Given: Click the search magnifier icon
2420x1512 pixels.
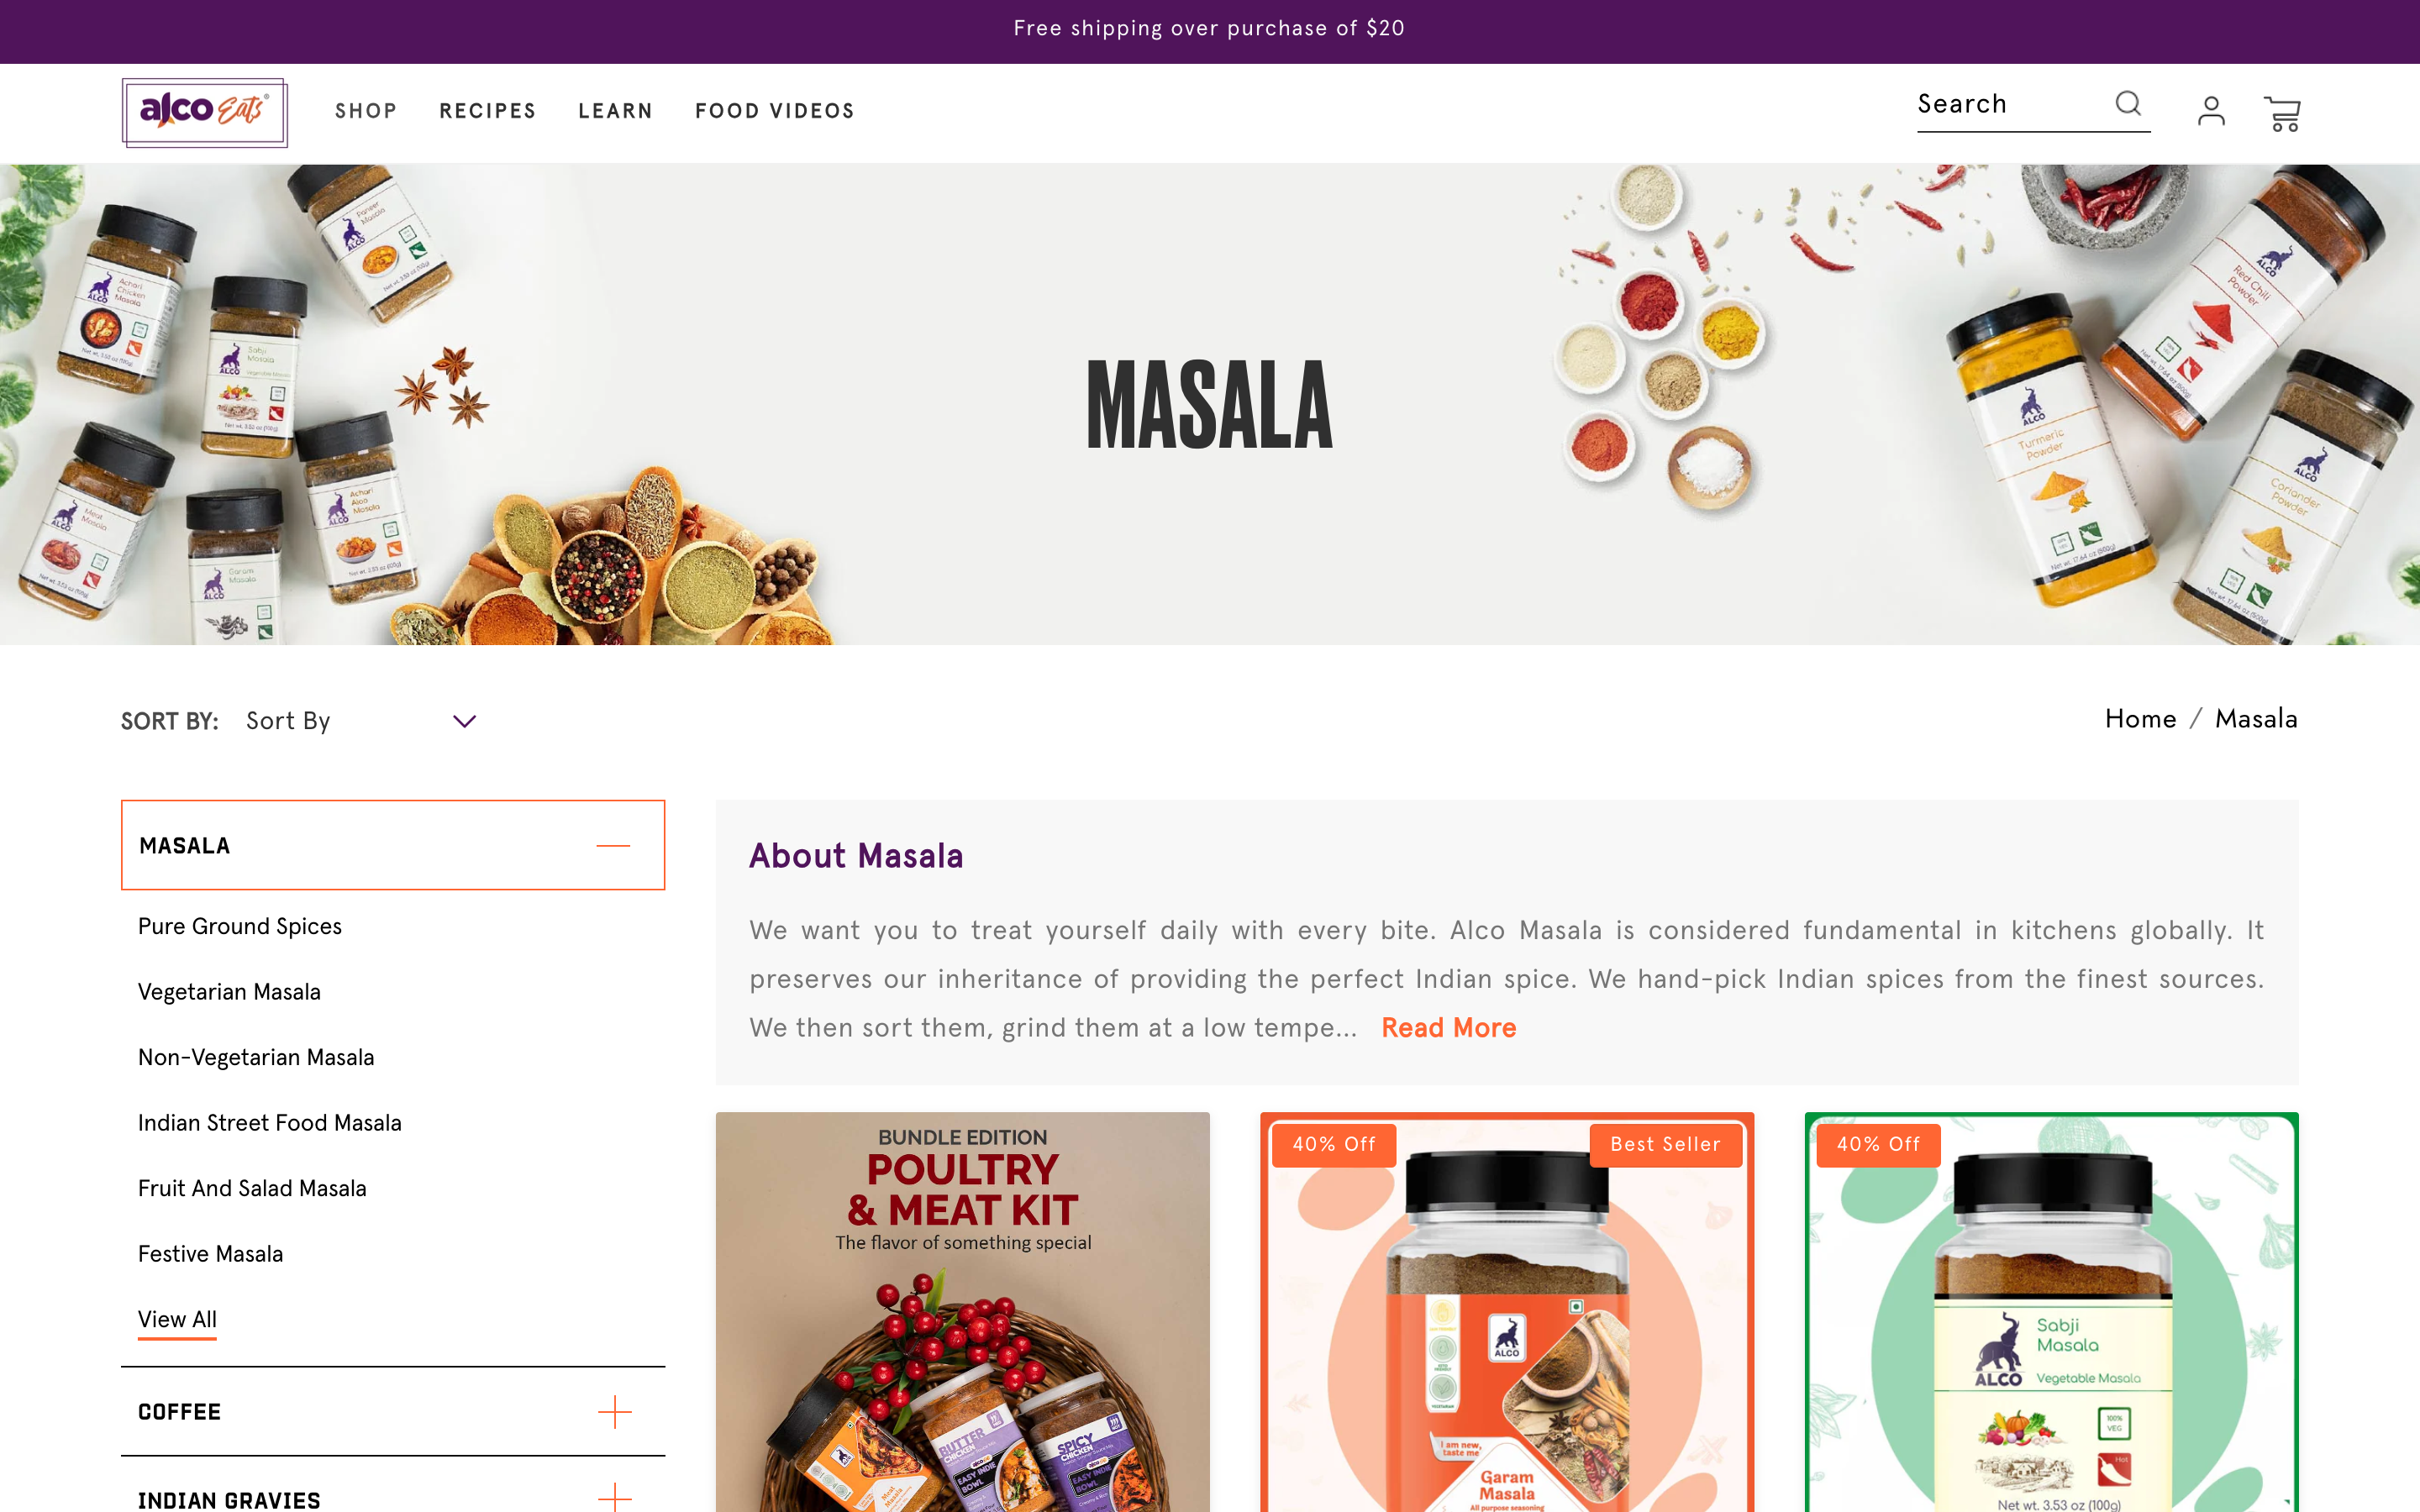Looking at the screenshot, I should pyautogui.click(x=2128, y=103).
